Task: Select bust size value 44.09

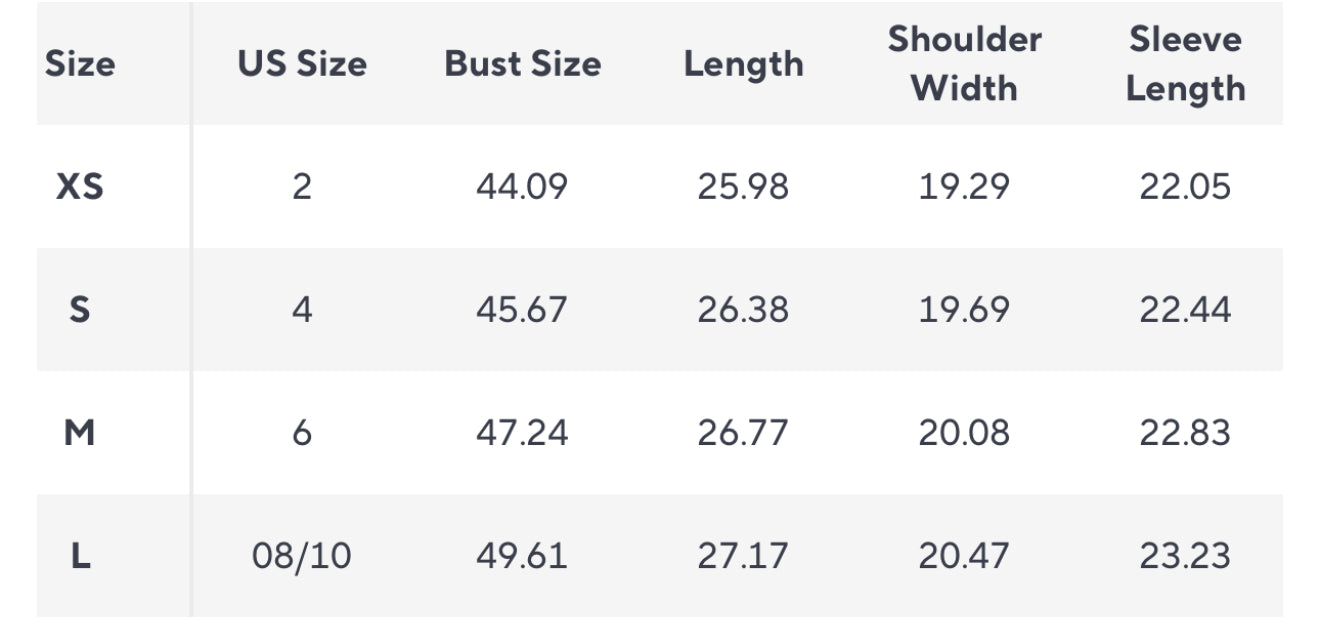Action: (x=522, y=187)
